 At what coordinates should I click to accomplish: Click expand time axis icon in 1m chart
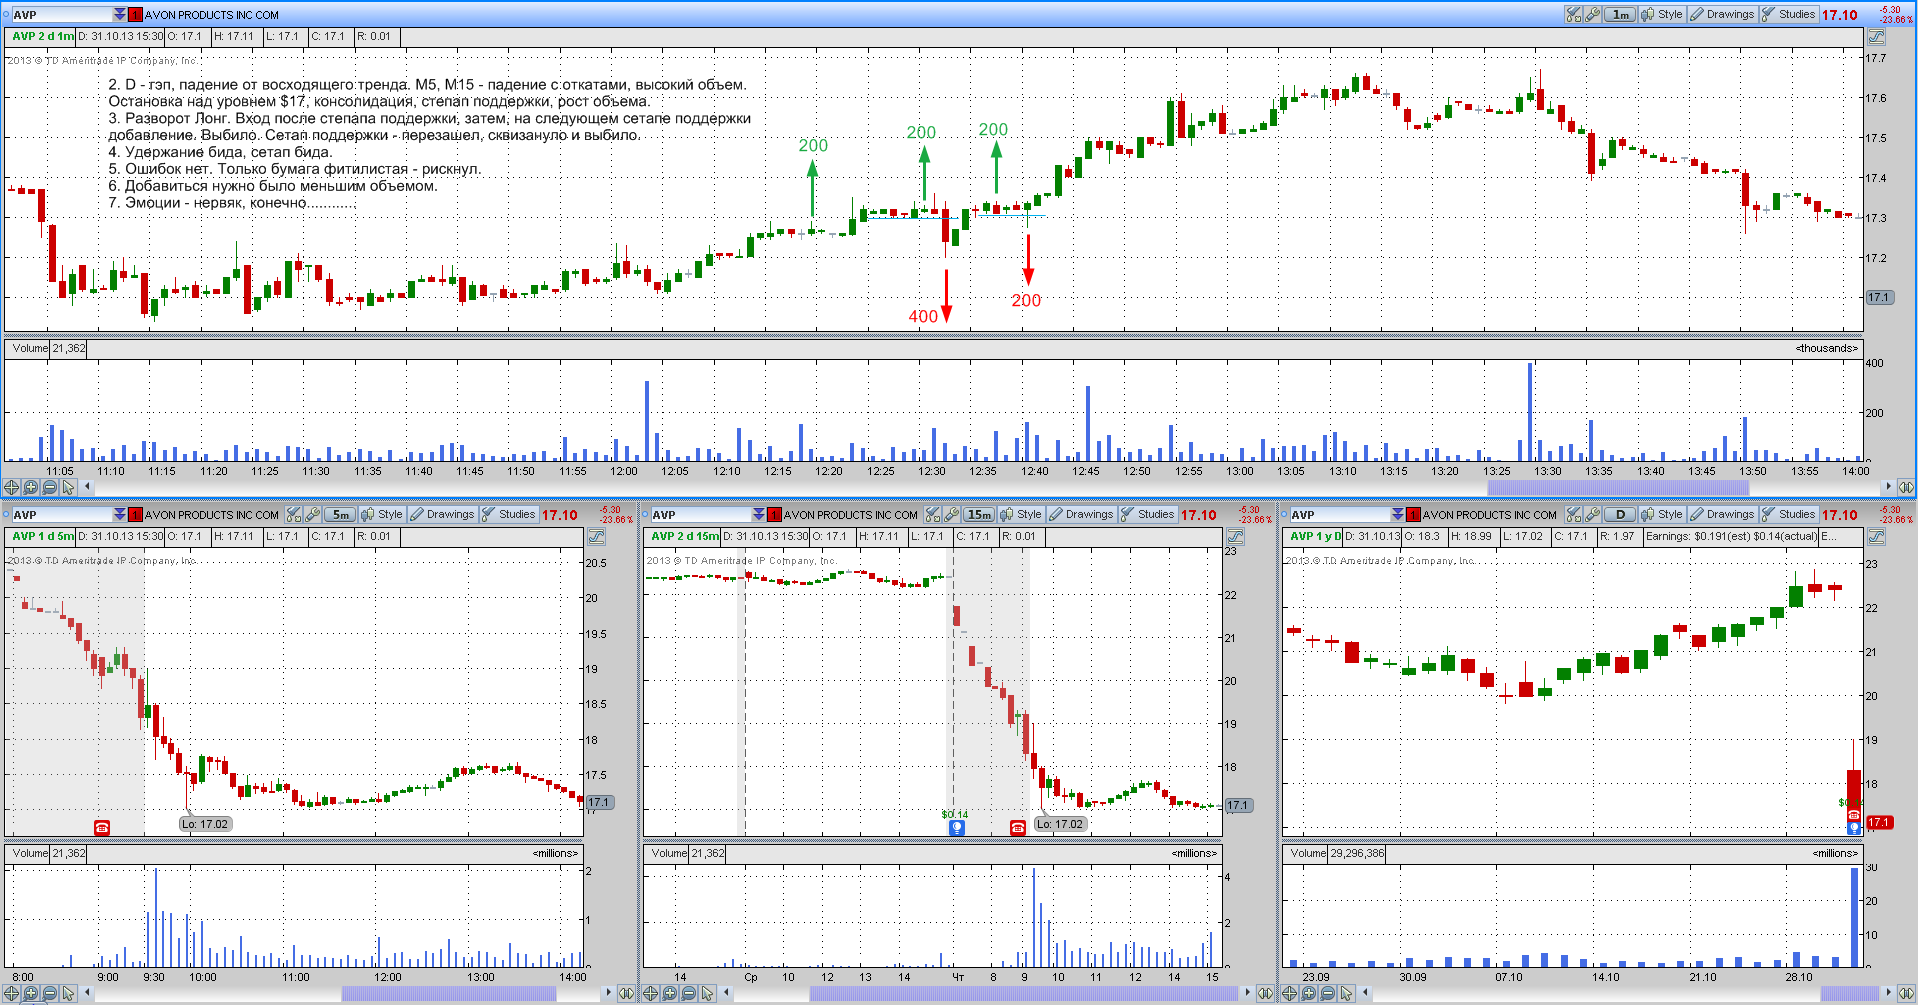click(1906, 487)
